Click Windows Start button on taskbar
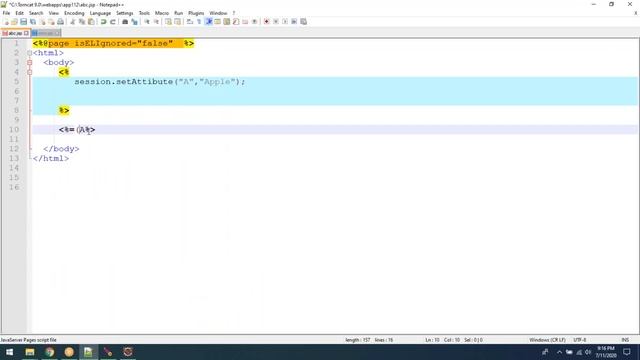Viewport: 640px width, 360px height. click(9, 352)
